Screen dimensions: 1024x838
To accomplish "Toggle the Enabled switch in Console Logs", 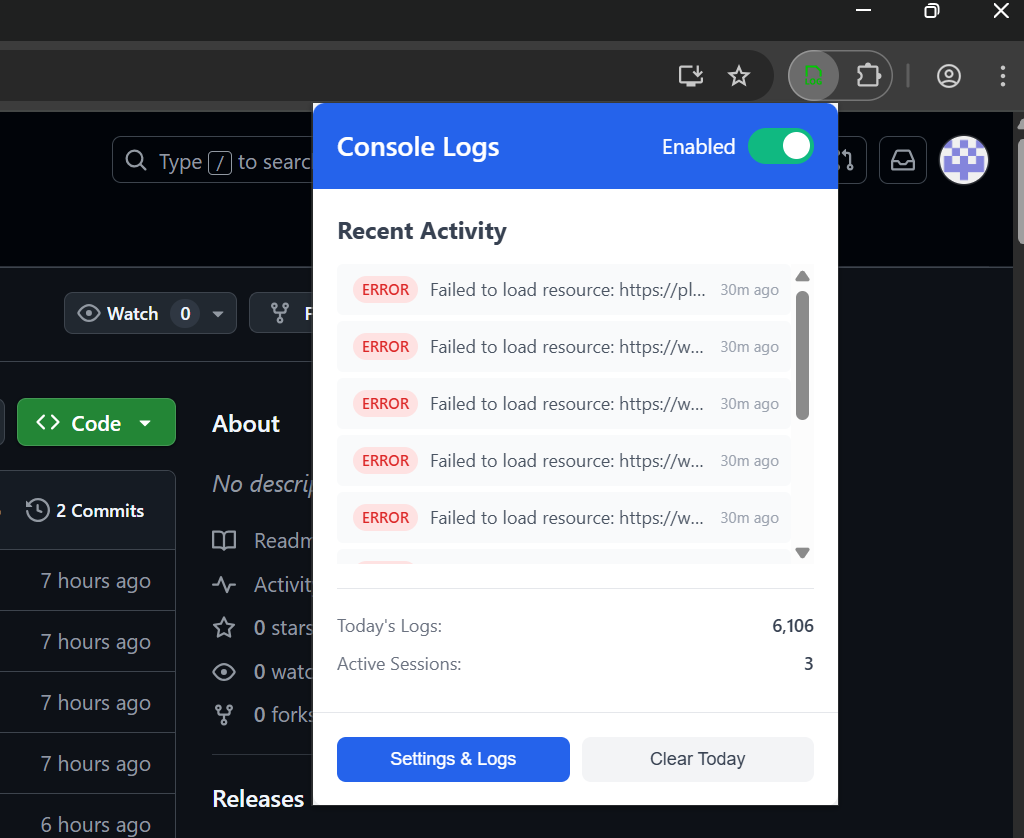I will pos(780,146).
